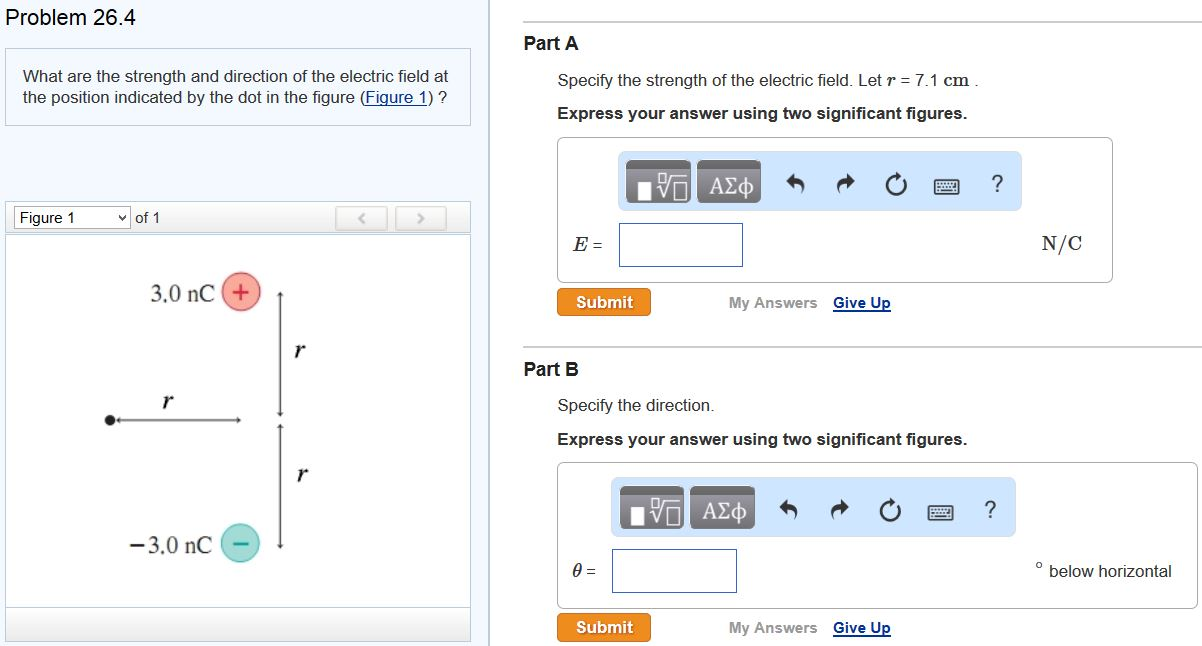Click Give Up for Part A

tap(862, 302)
